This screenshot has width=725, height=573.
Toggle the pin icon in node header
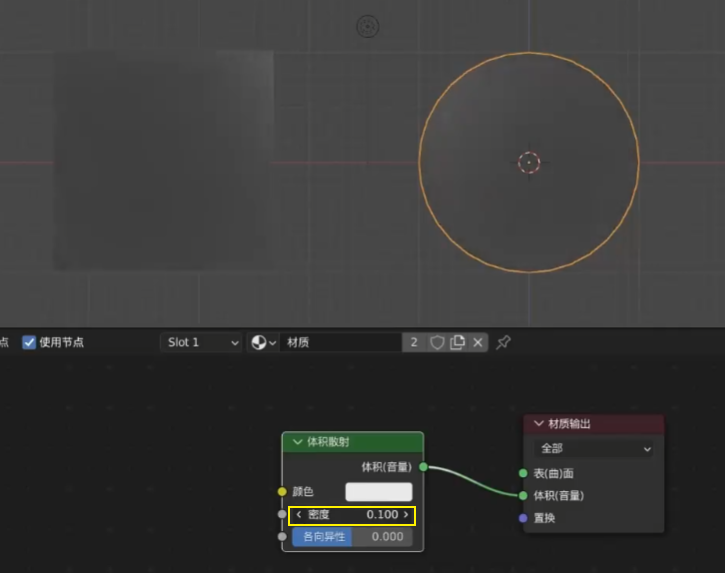point(503,342)
